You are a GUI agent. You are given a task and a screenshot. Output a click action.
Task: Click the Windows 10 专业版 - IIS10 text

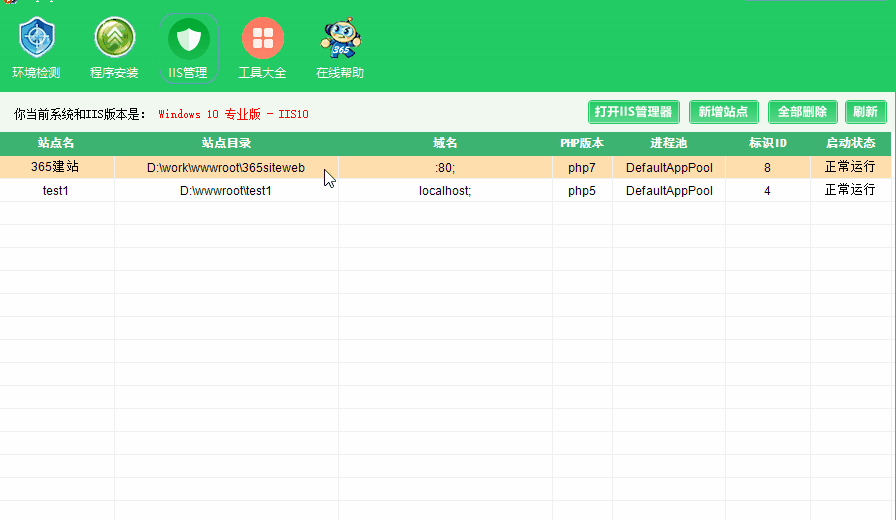pos(233,114)
